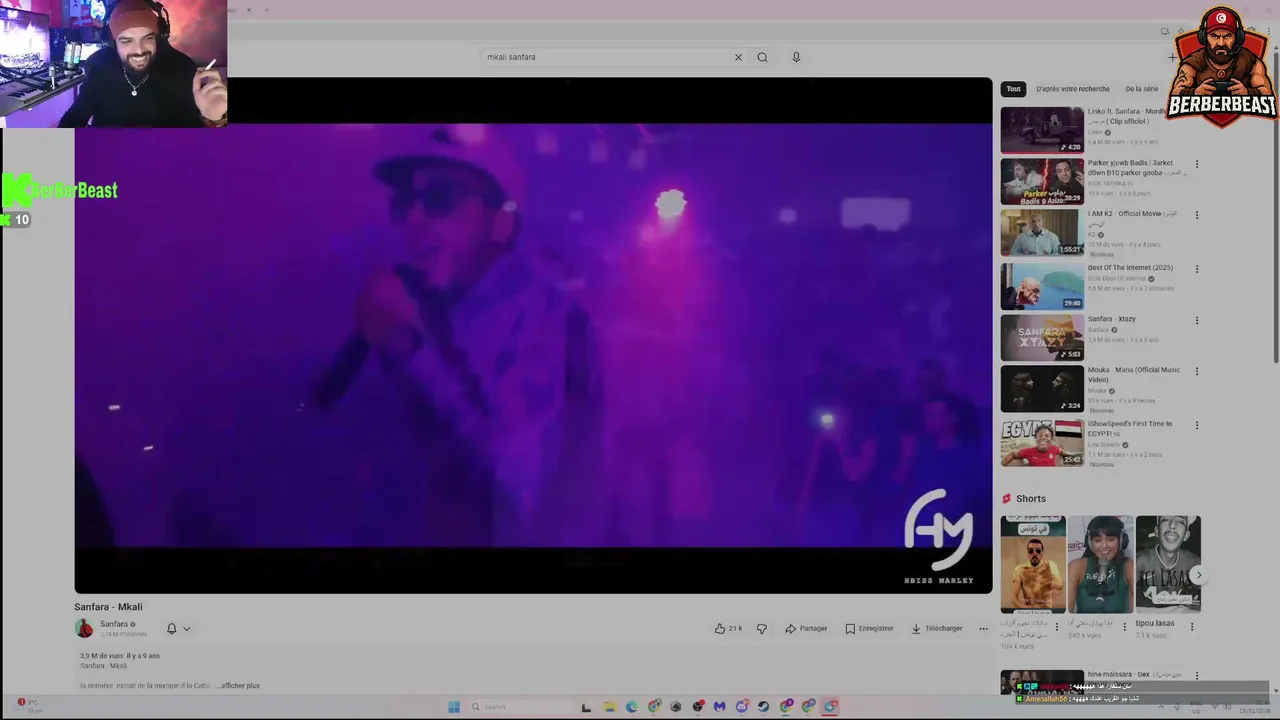Open Mouka - Maria music video thumbnail
The image size is (1280, 720).
[x=1042, y=389]
